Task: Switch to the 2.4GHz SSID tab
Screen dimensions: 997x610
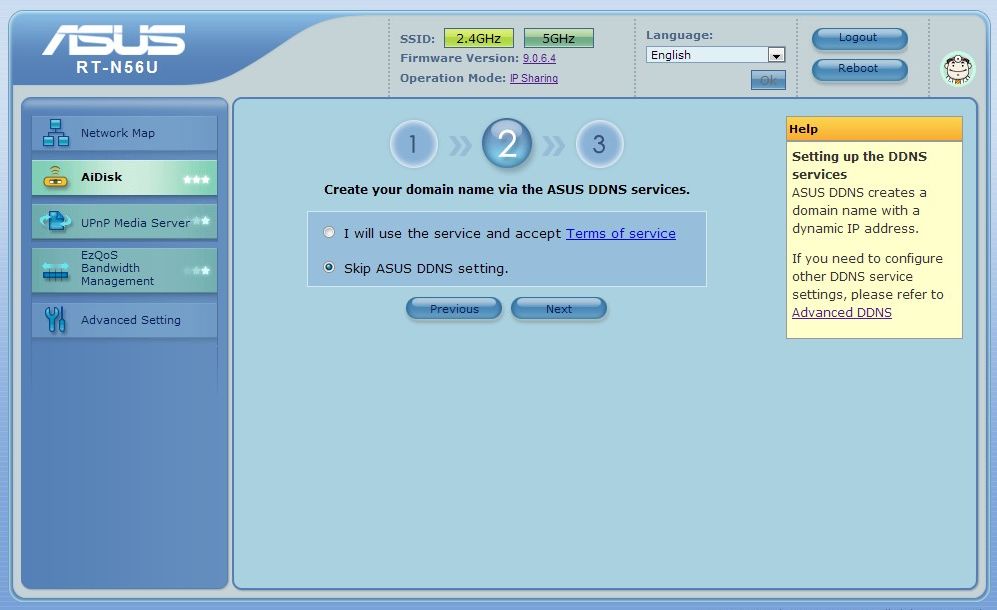Action: [478, 39]
